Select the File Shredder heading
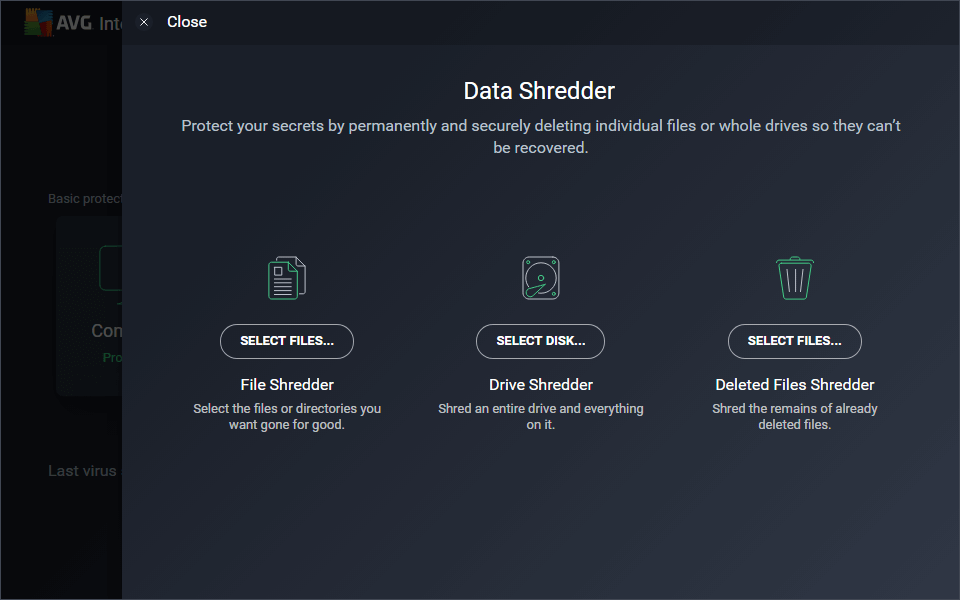Viewport: 960px width, 600px height. (x=287, y=385)
